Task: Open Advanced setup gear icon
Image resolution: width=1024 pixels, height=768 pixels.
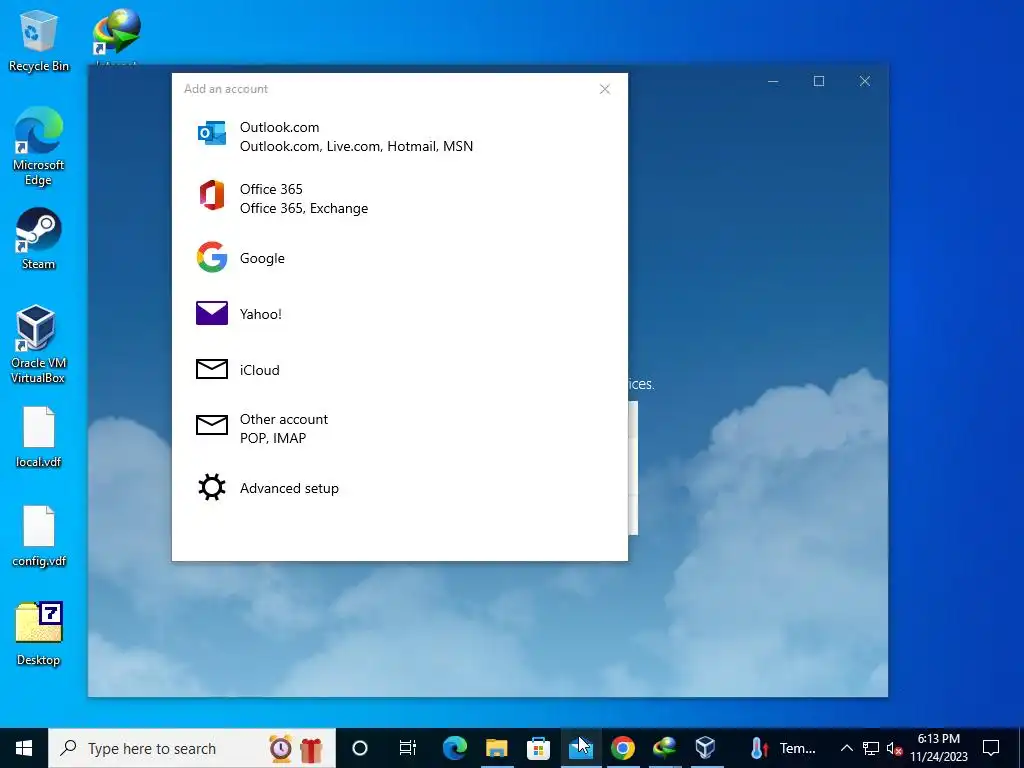Action: click(212, 488)
